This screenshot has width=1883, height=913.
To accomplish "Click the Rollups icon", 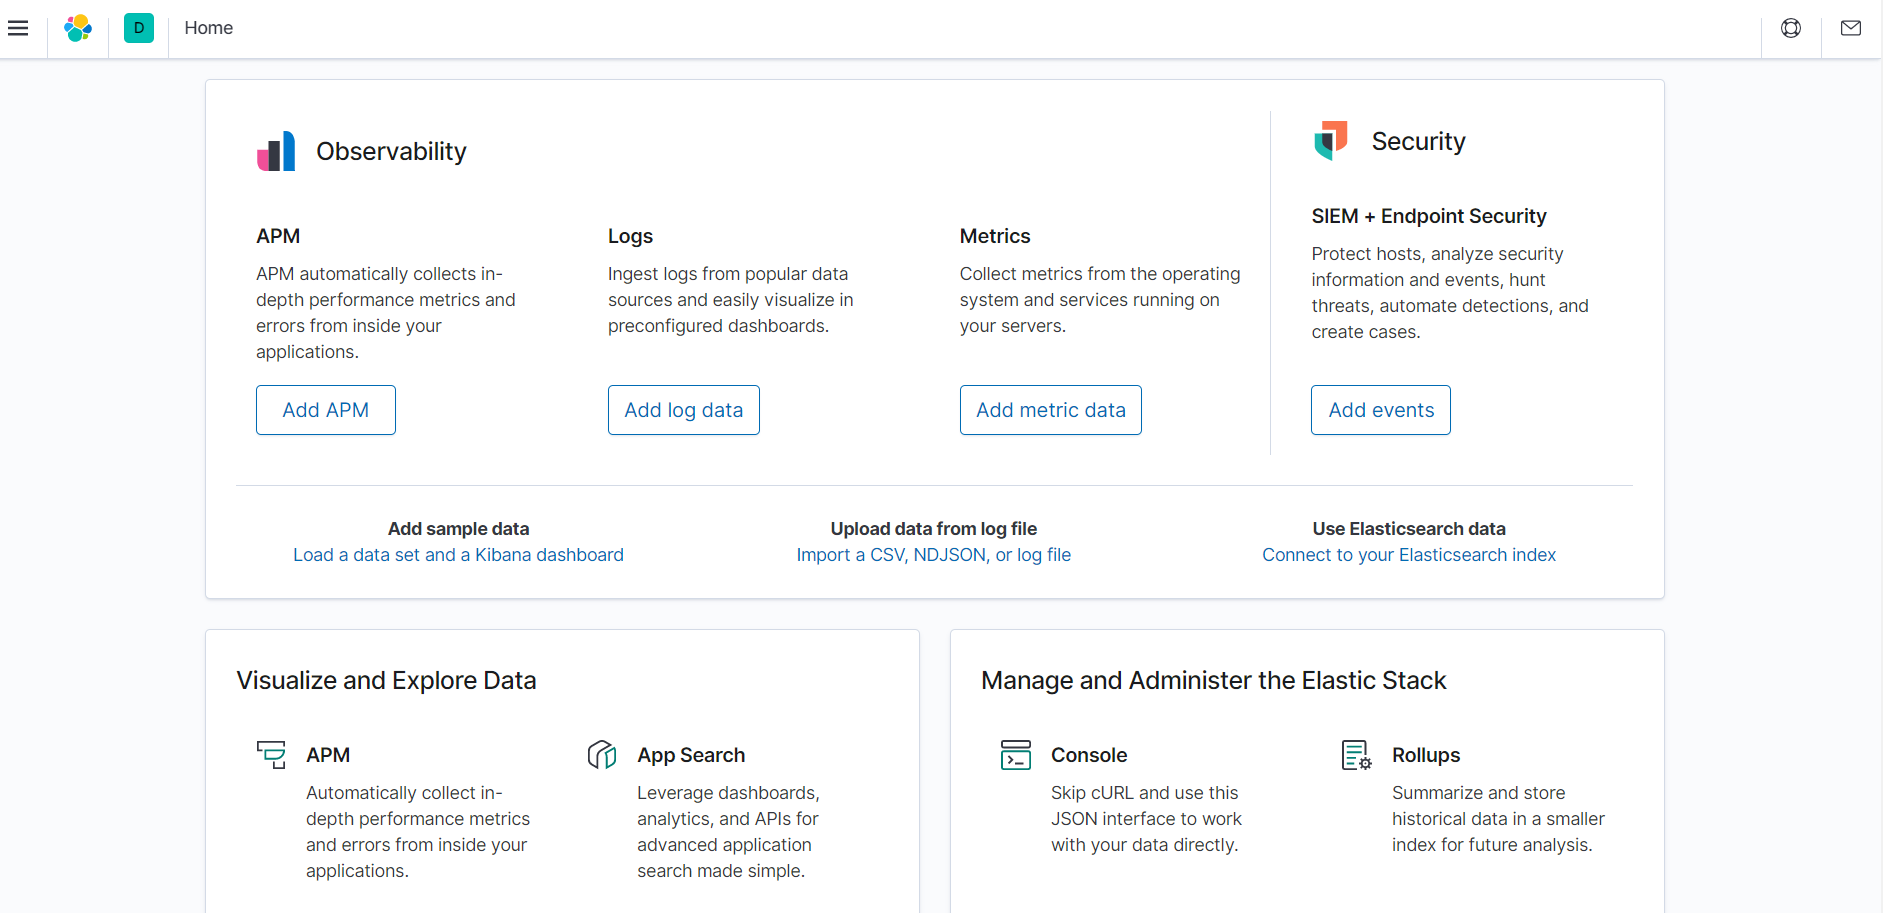I will [x=1356, y=755].
